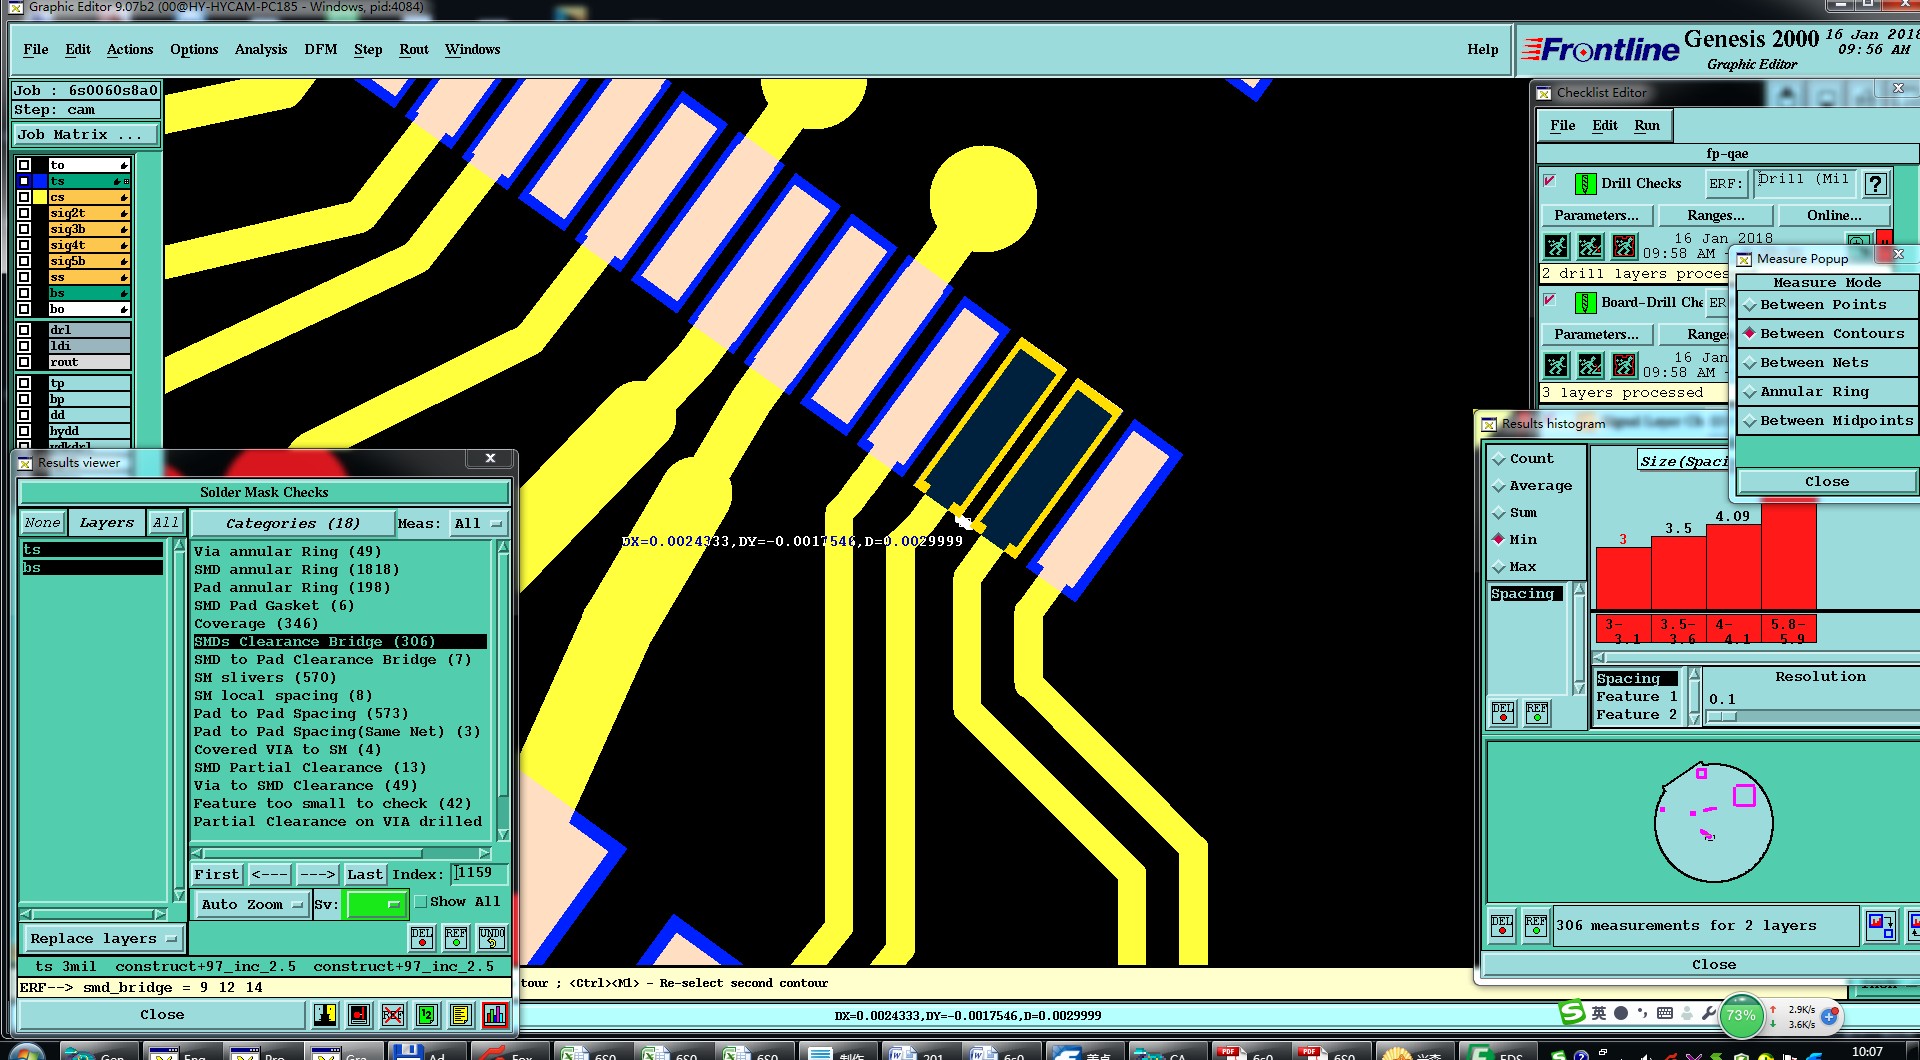Click Drill Checks Parameters button
Viewport: 1920px width, 1060px height.
pos(1597,216)
